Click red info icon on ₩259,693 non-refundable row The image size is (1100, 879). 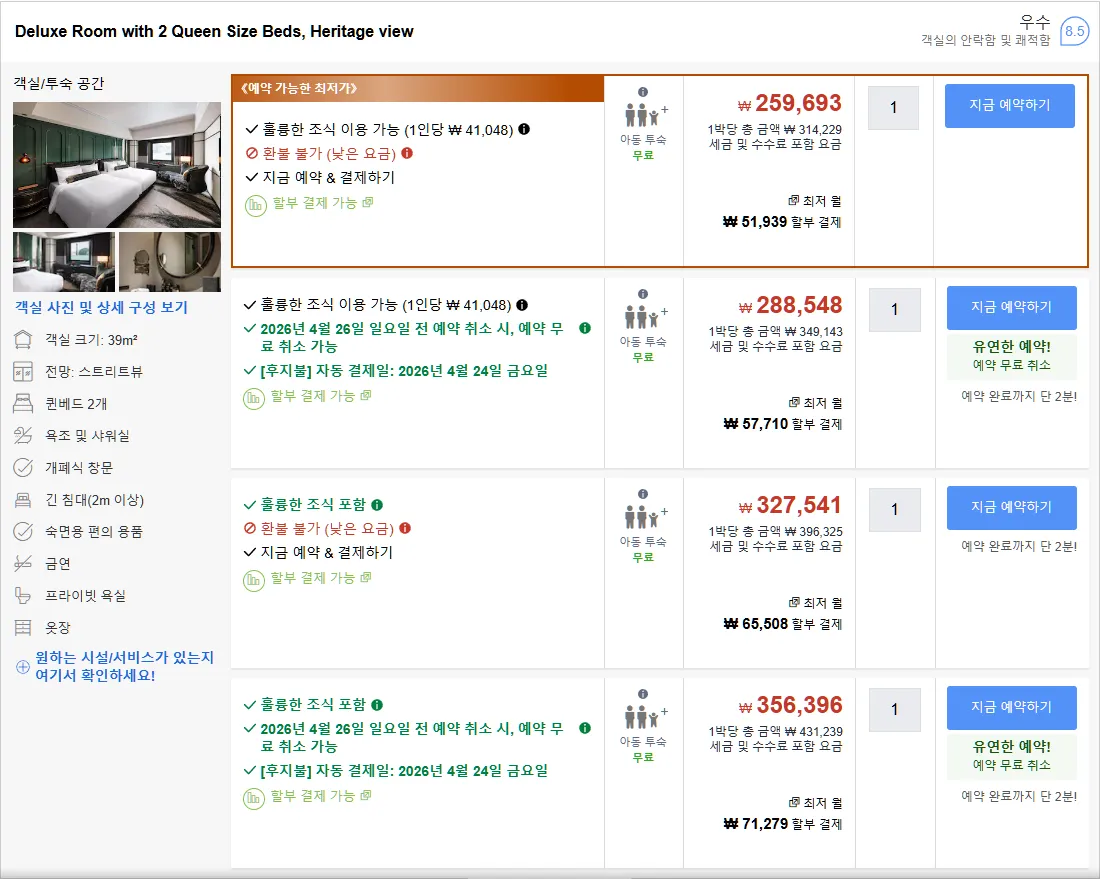coord(407,153)
